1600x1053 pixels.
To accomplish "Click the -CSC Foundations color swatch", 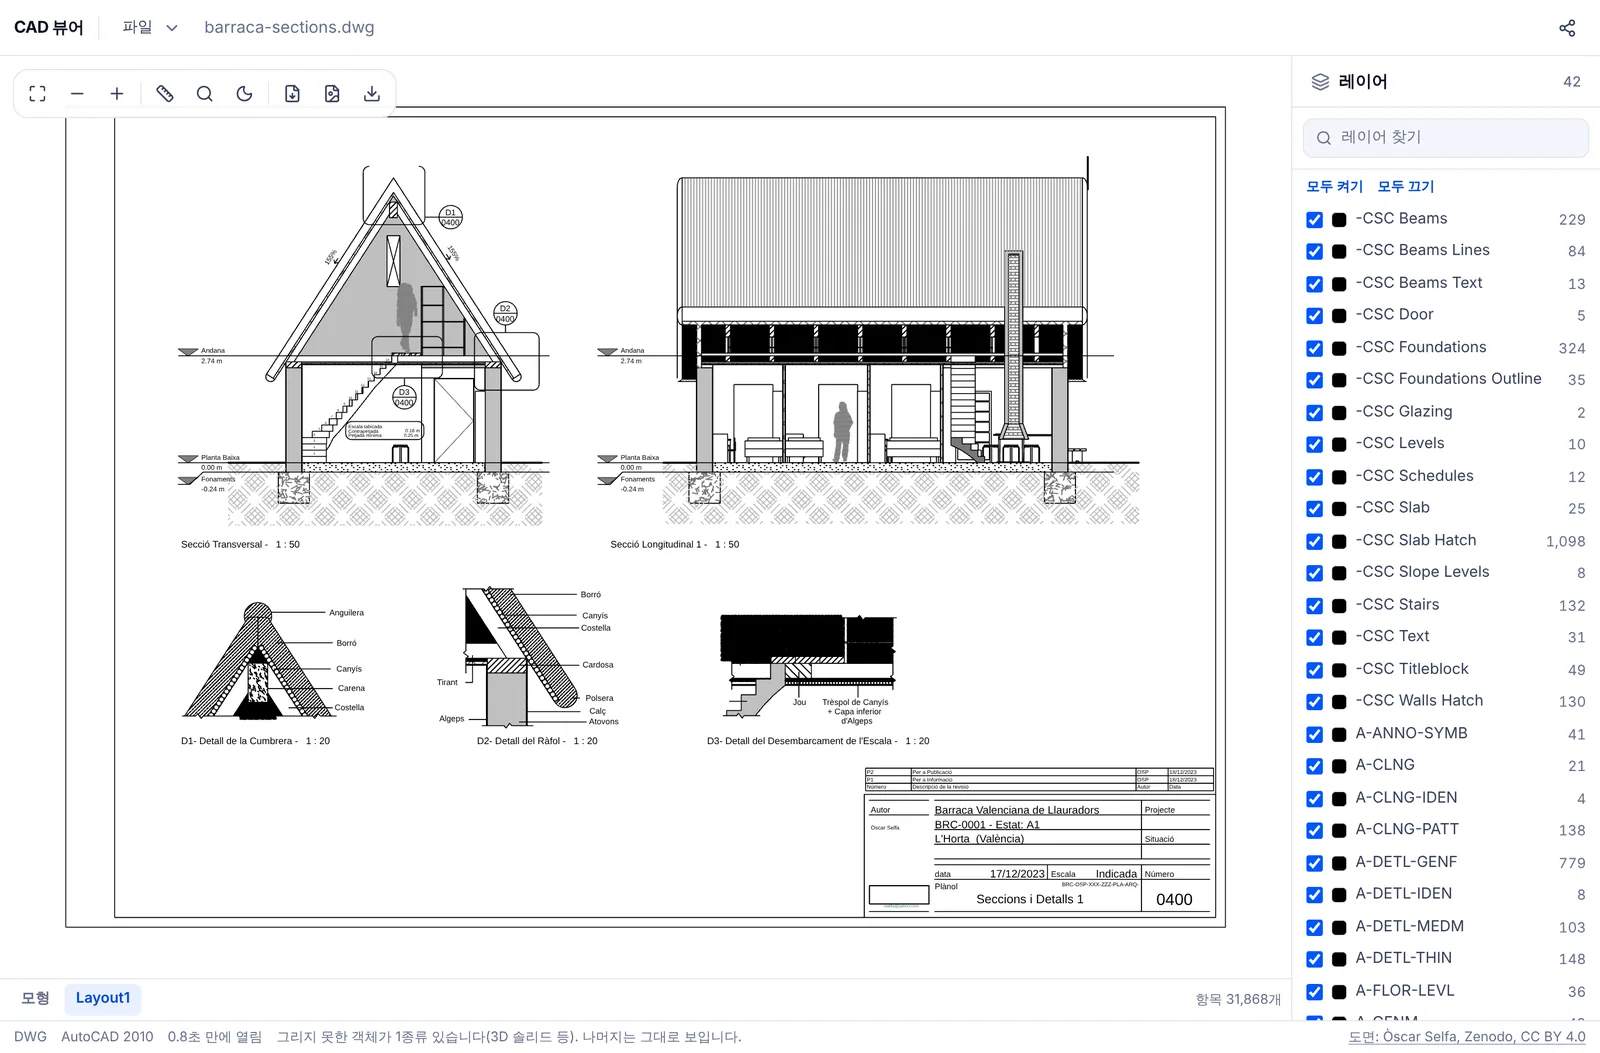I will pos(1339,349).
